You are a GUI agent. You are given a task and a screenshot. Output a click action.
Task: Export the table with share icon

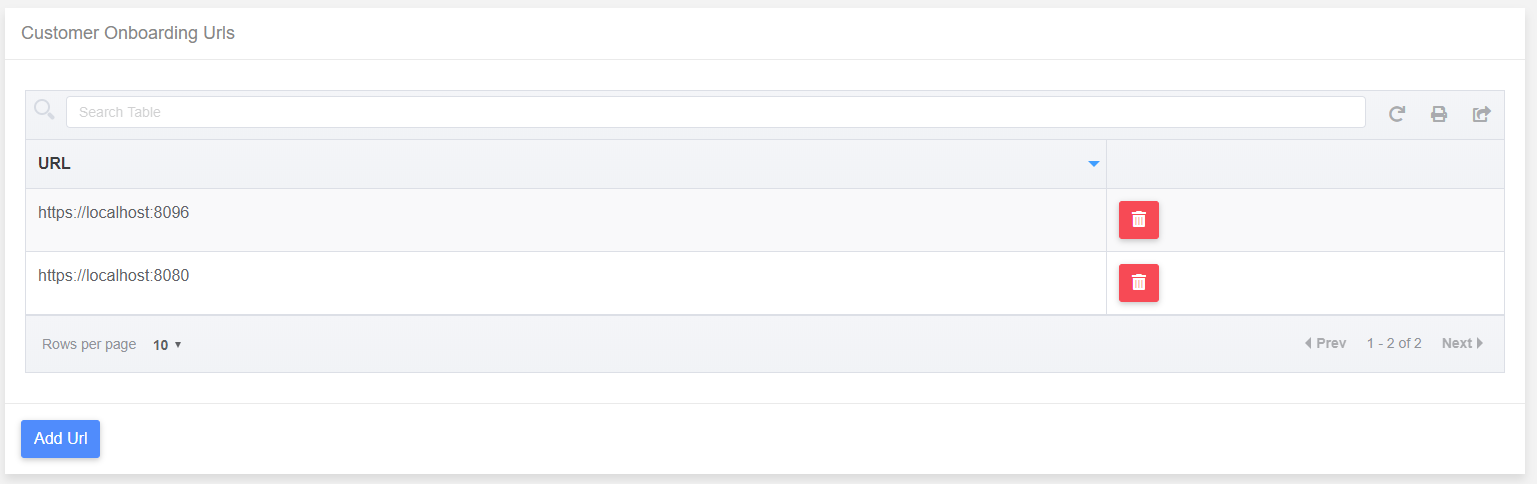pos(1481,114)
